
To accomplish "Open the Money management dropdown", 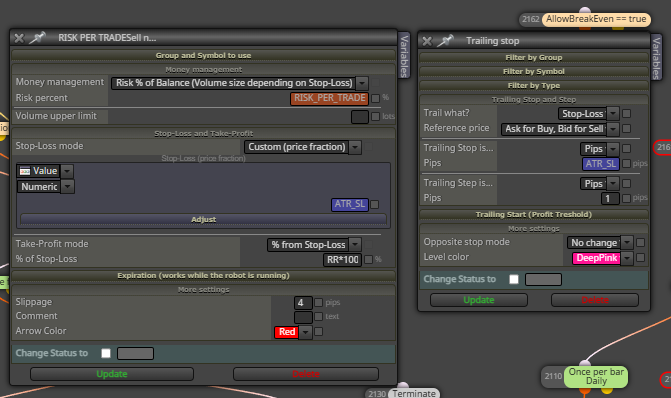I will [240, 83].
